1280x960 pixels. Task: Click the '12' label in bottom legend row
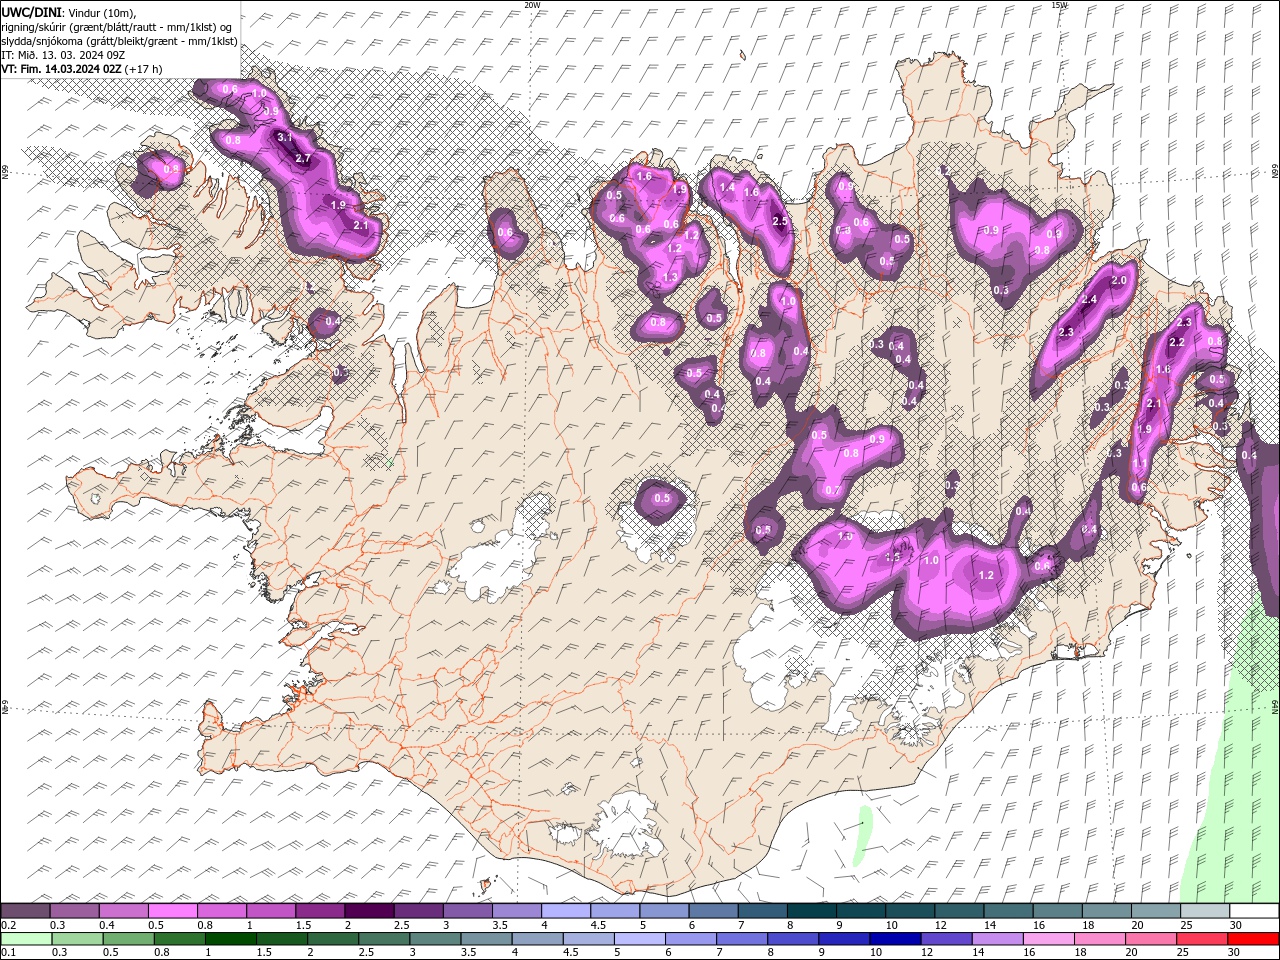(x=927, y=953)
